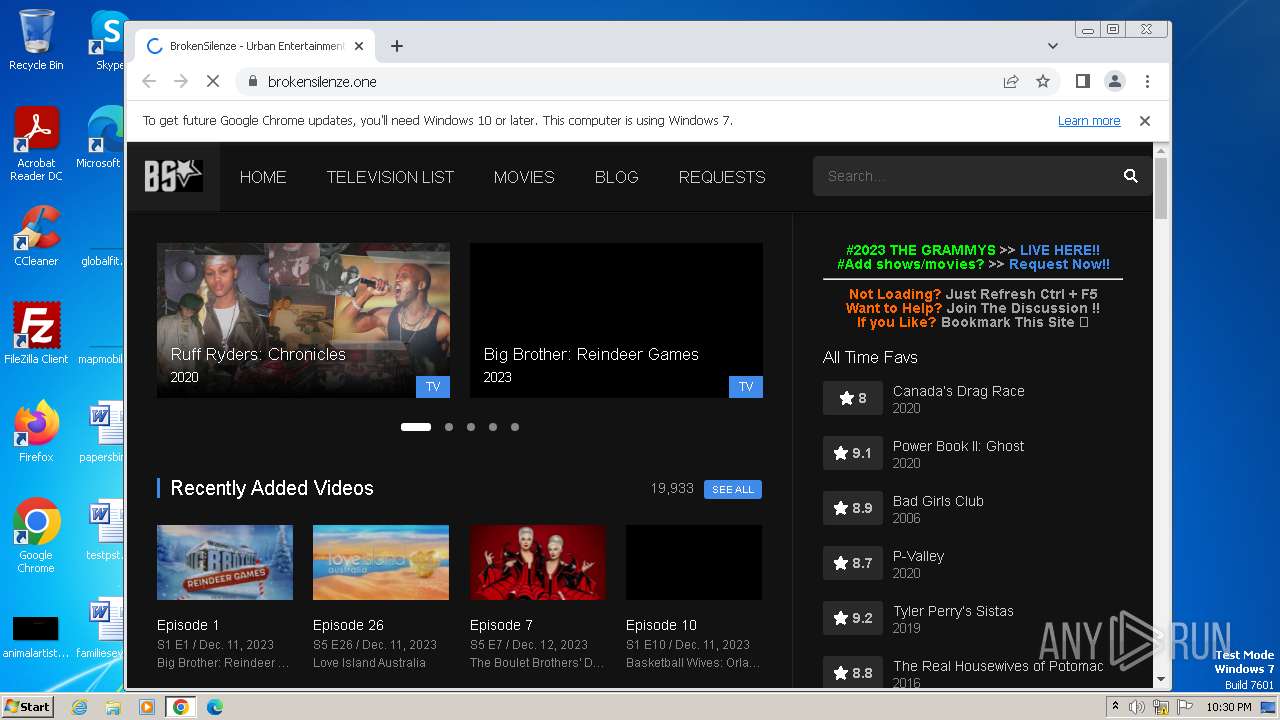Click the address bar URL
The height and width of the screenshot is (720, 1280).
[322, 82]
